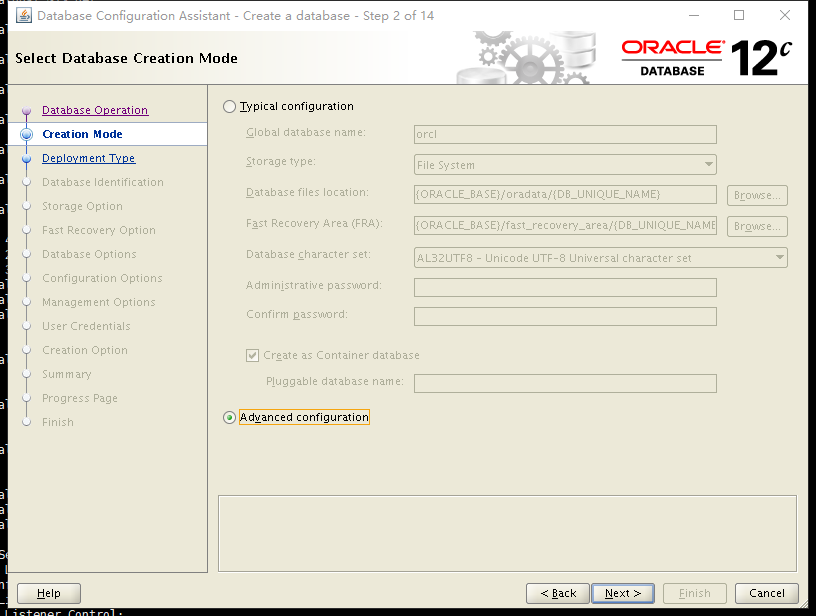Click the User Credentials step

pos(86,326)
